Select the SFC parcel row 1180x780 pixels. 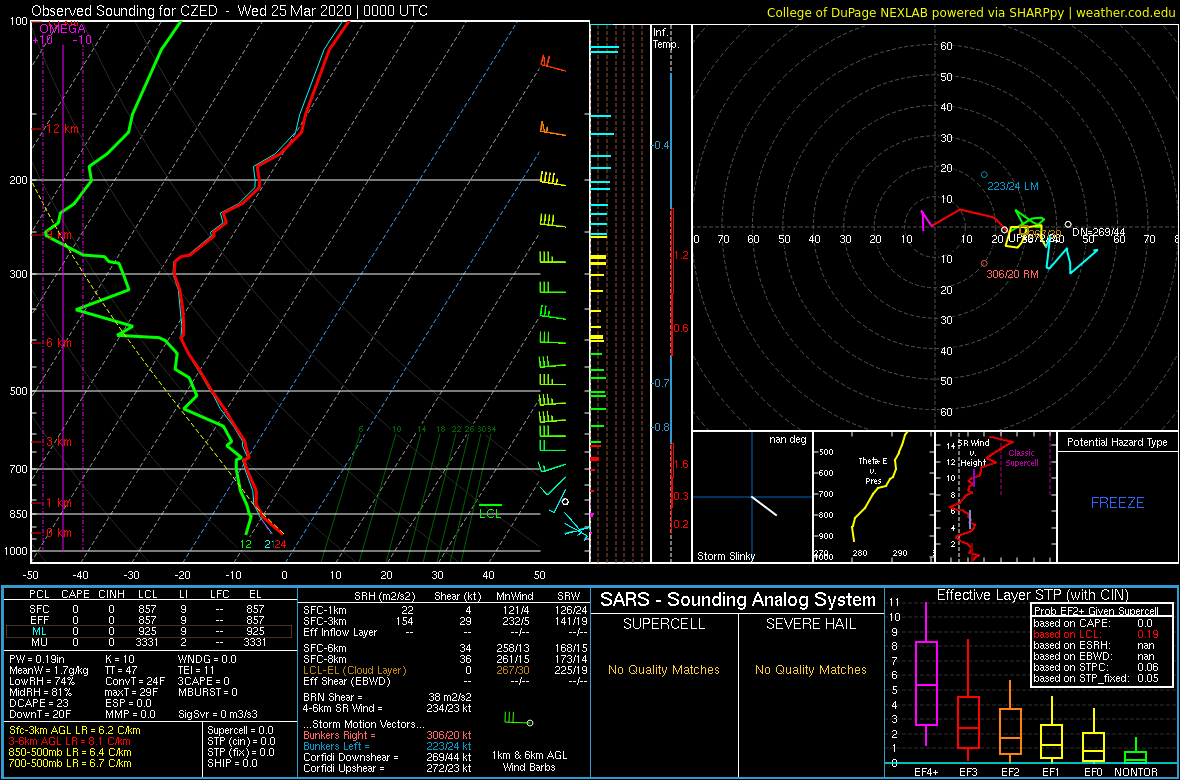(148, 608)
